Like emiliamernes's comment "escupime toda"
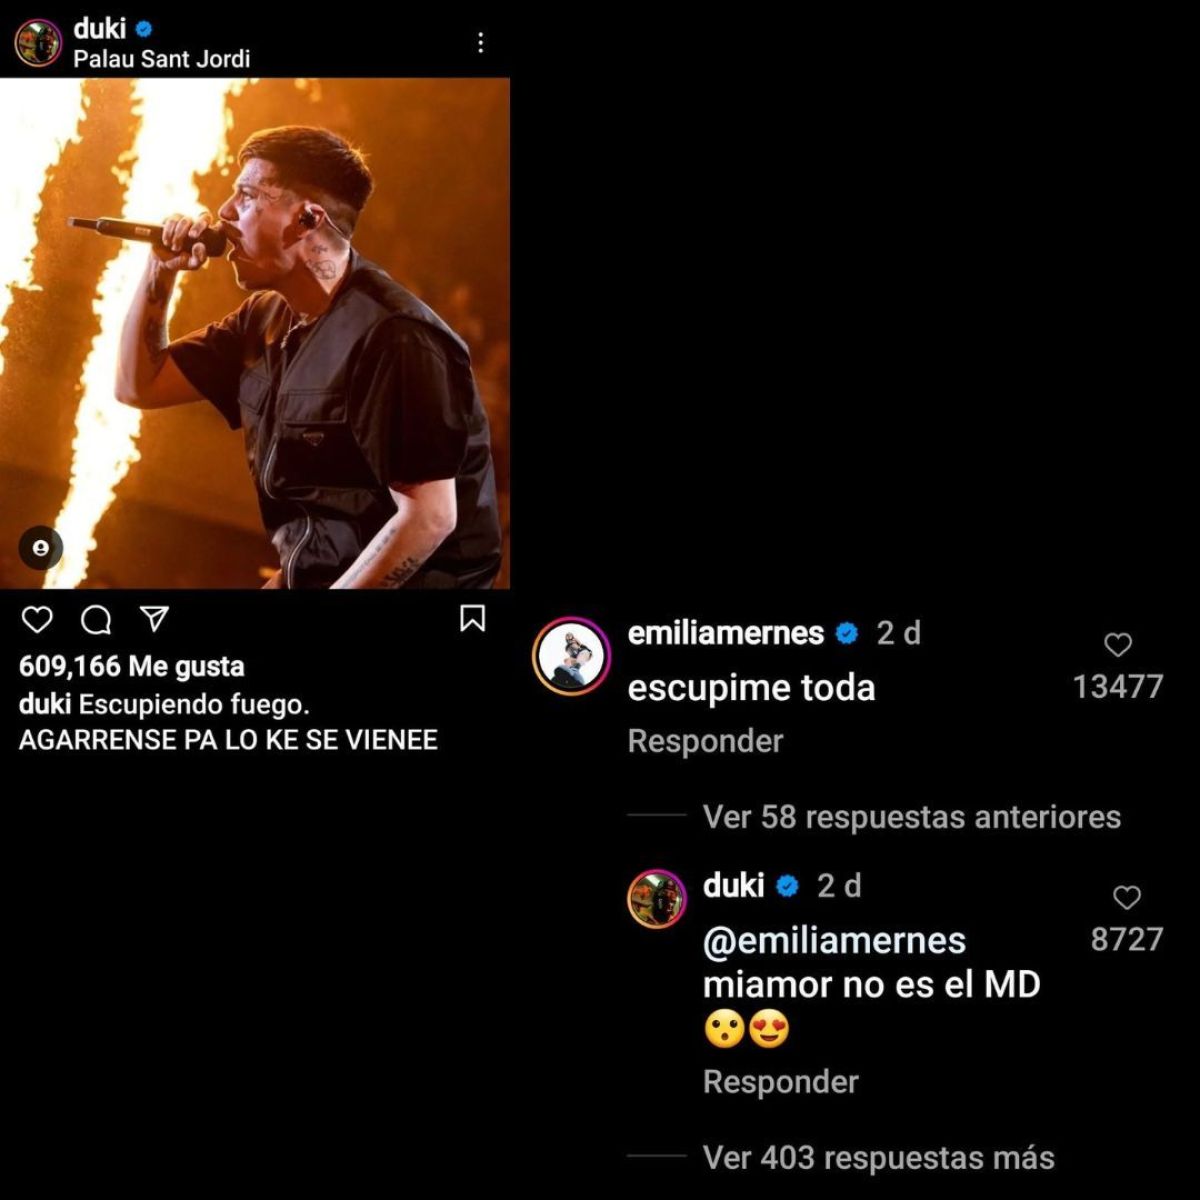1200x1200 pixels. point(1118,645)
